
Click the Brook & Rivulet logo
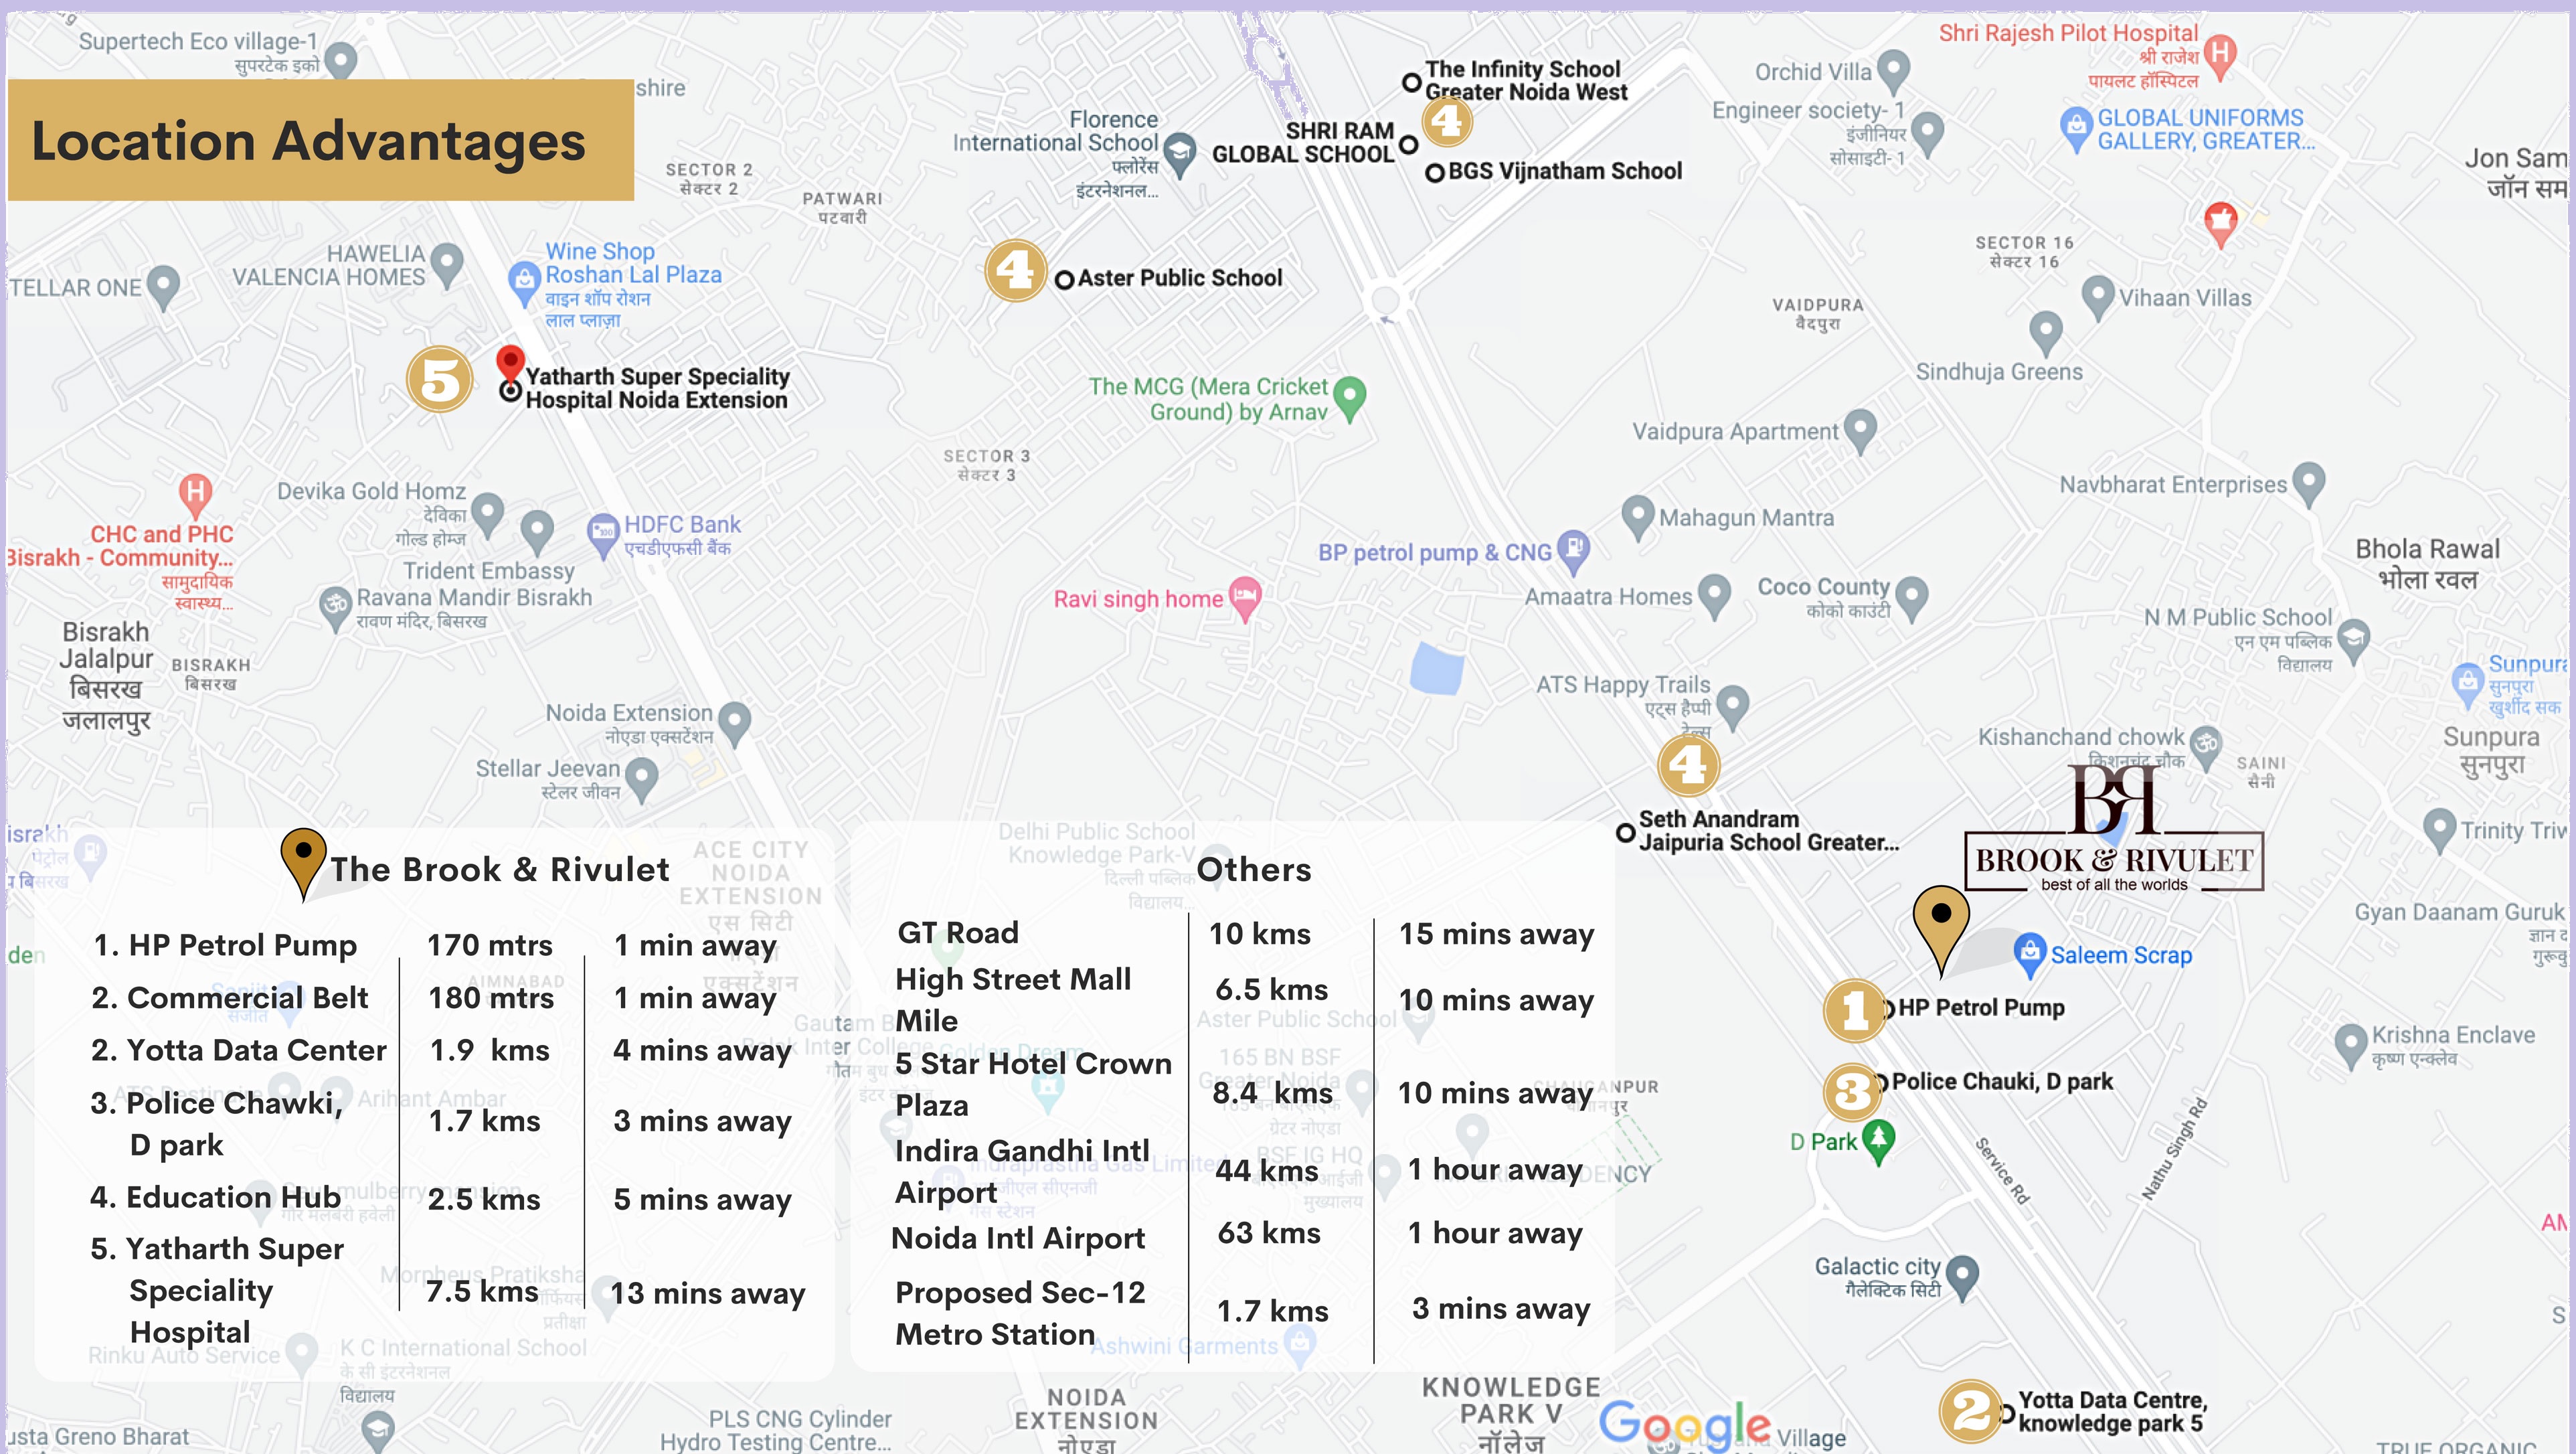[2113, 830]
